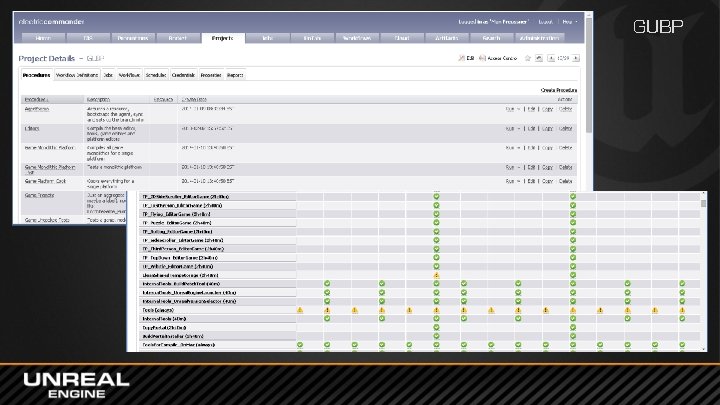Image resolution: width=720 pixels, height=405 pixels.
Task: Click second green check in TP_2DSideScroller_EditorGame row
Action: 573,197
